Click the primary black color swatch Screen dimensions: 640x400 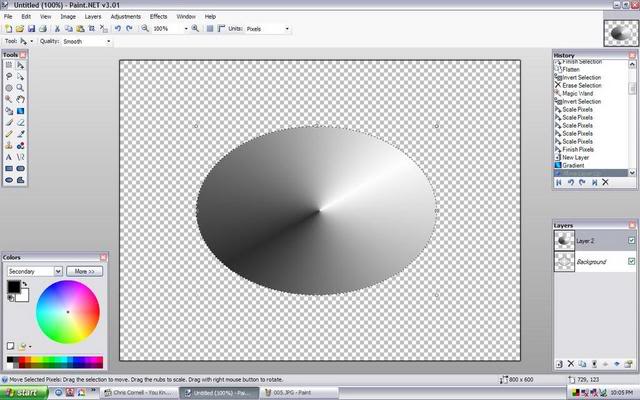(13, 287)
